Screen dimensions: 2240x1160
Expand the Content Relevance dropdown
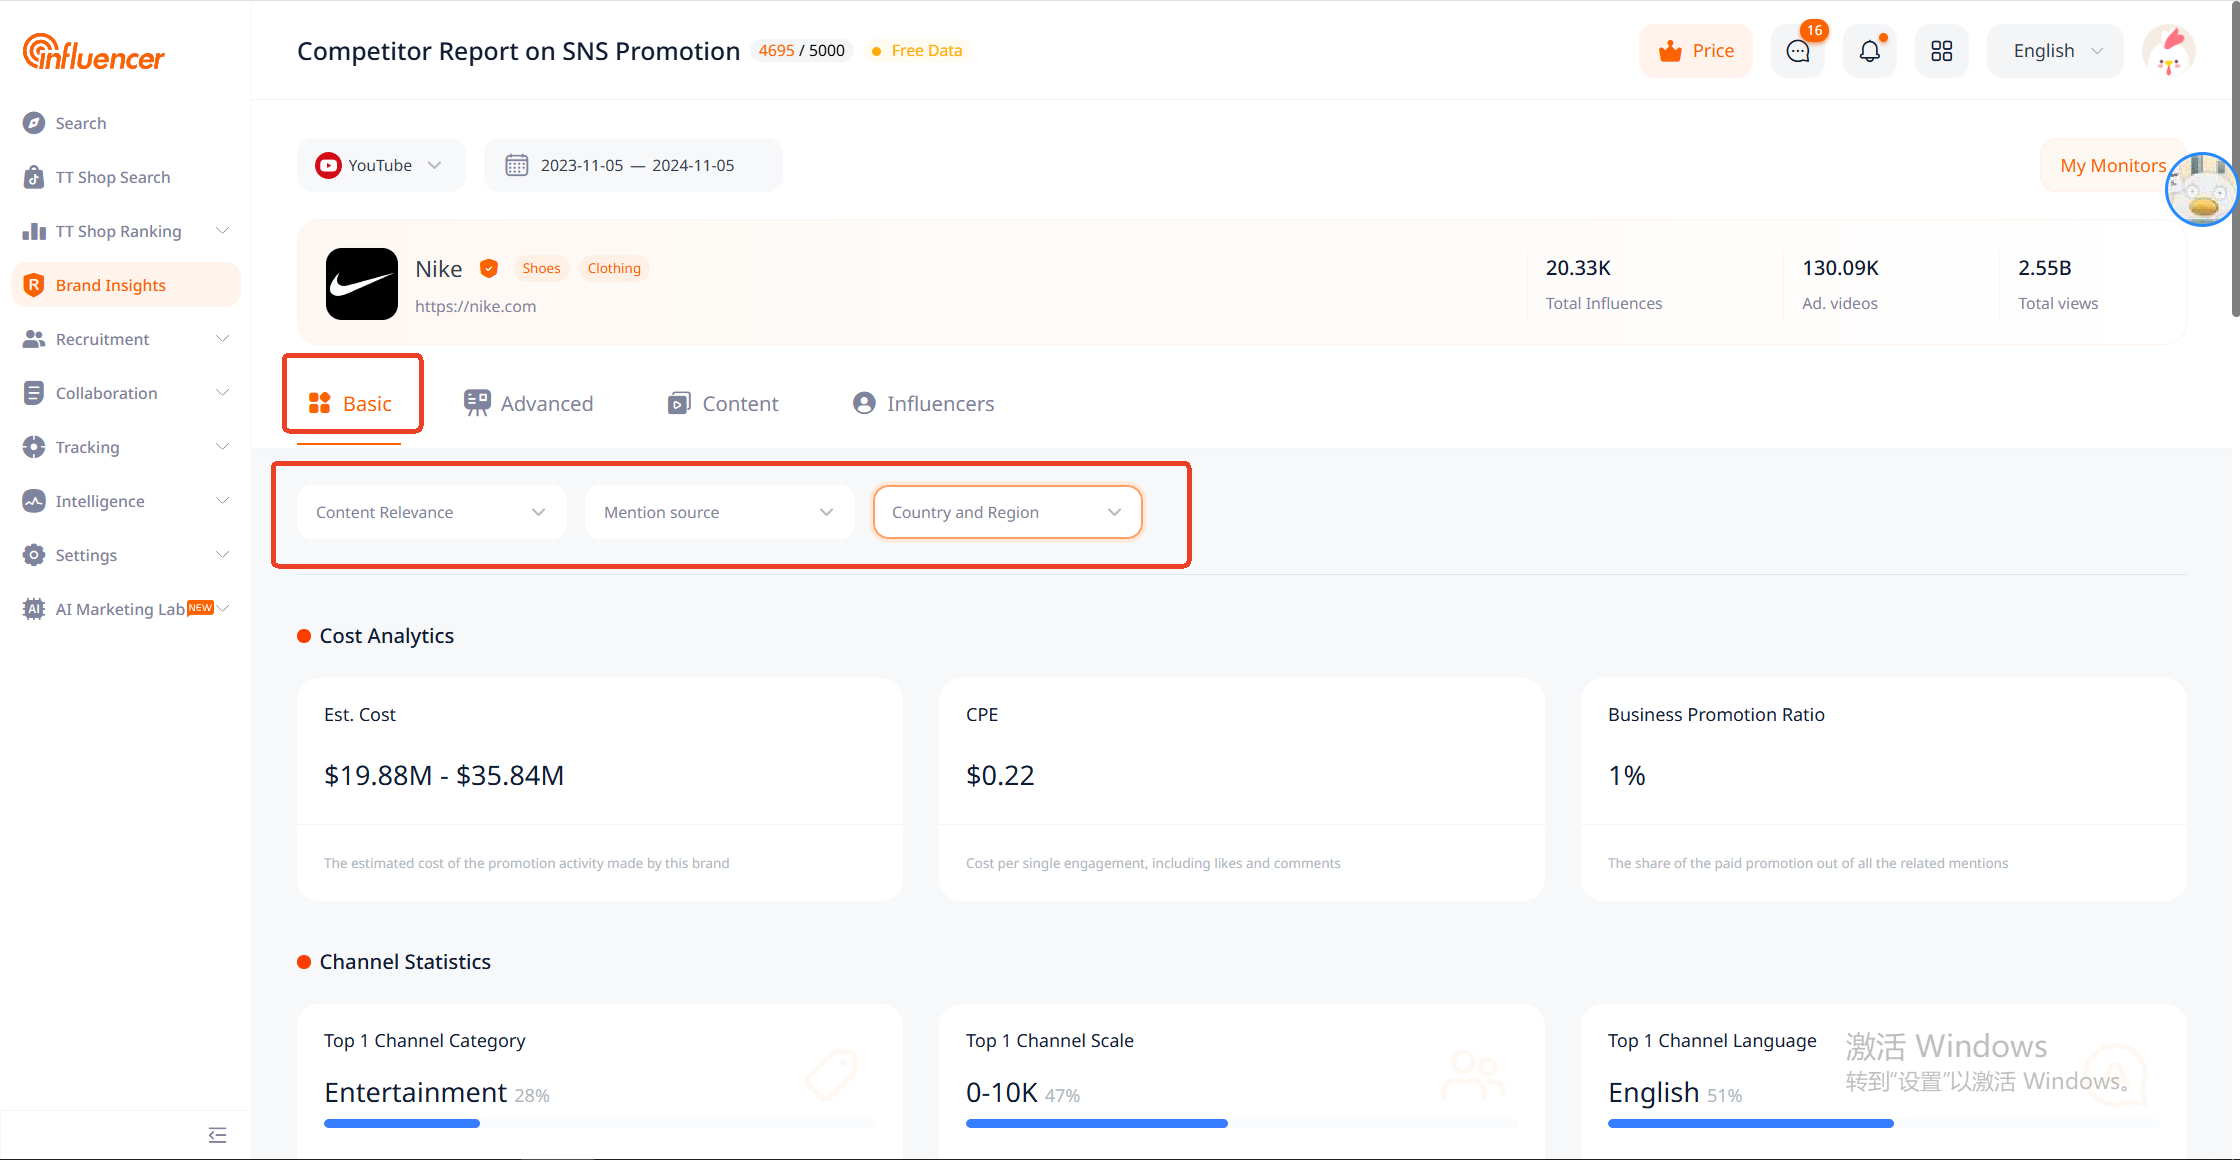click(431, 512)
